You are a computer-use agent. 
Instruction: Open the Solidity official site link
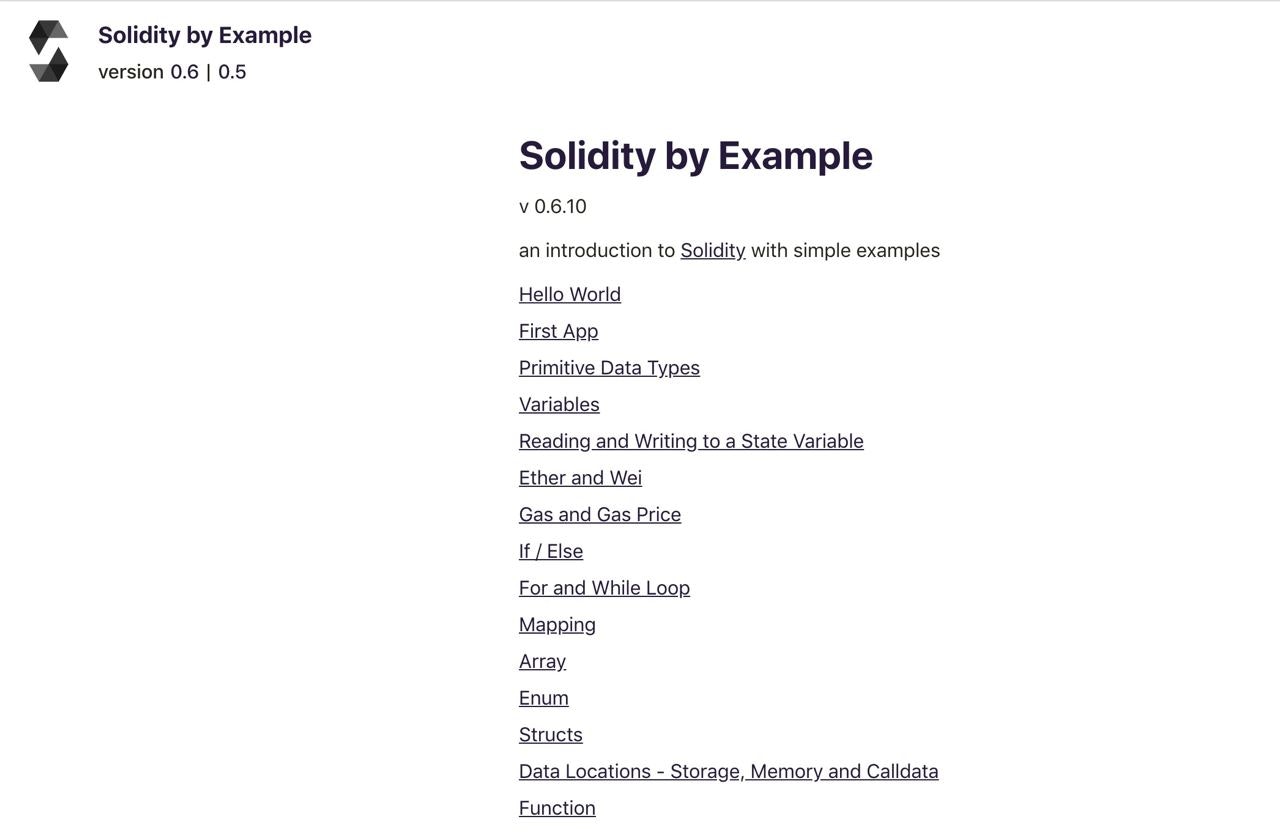coord(712,250)
